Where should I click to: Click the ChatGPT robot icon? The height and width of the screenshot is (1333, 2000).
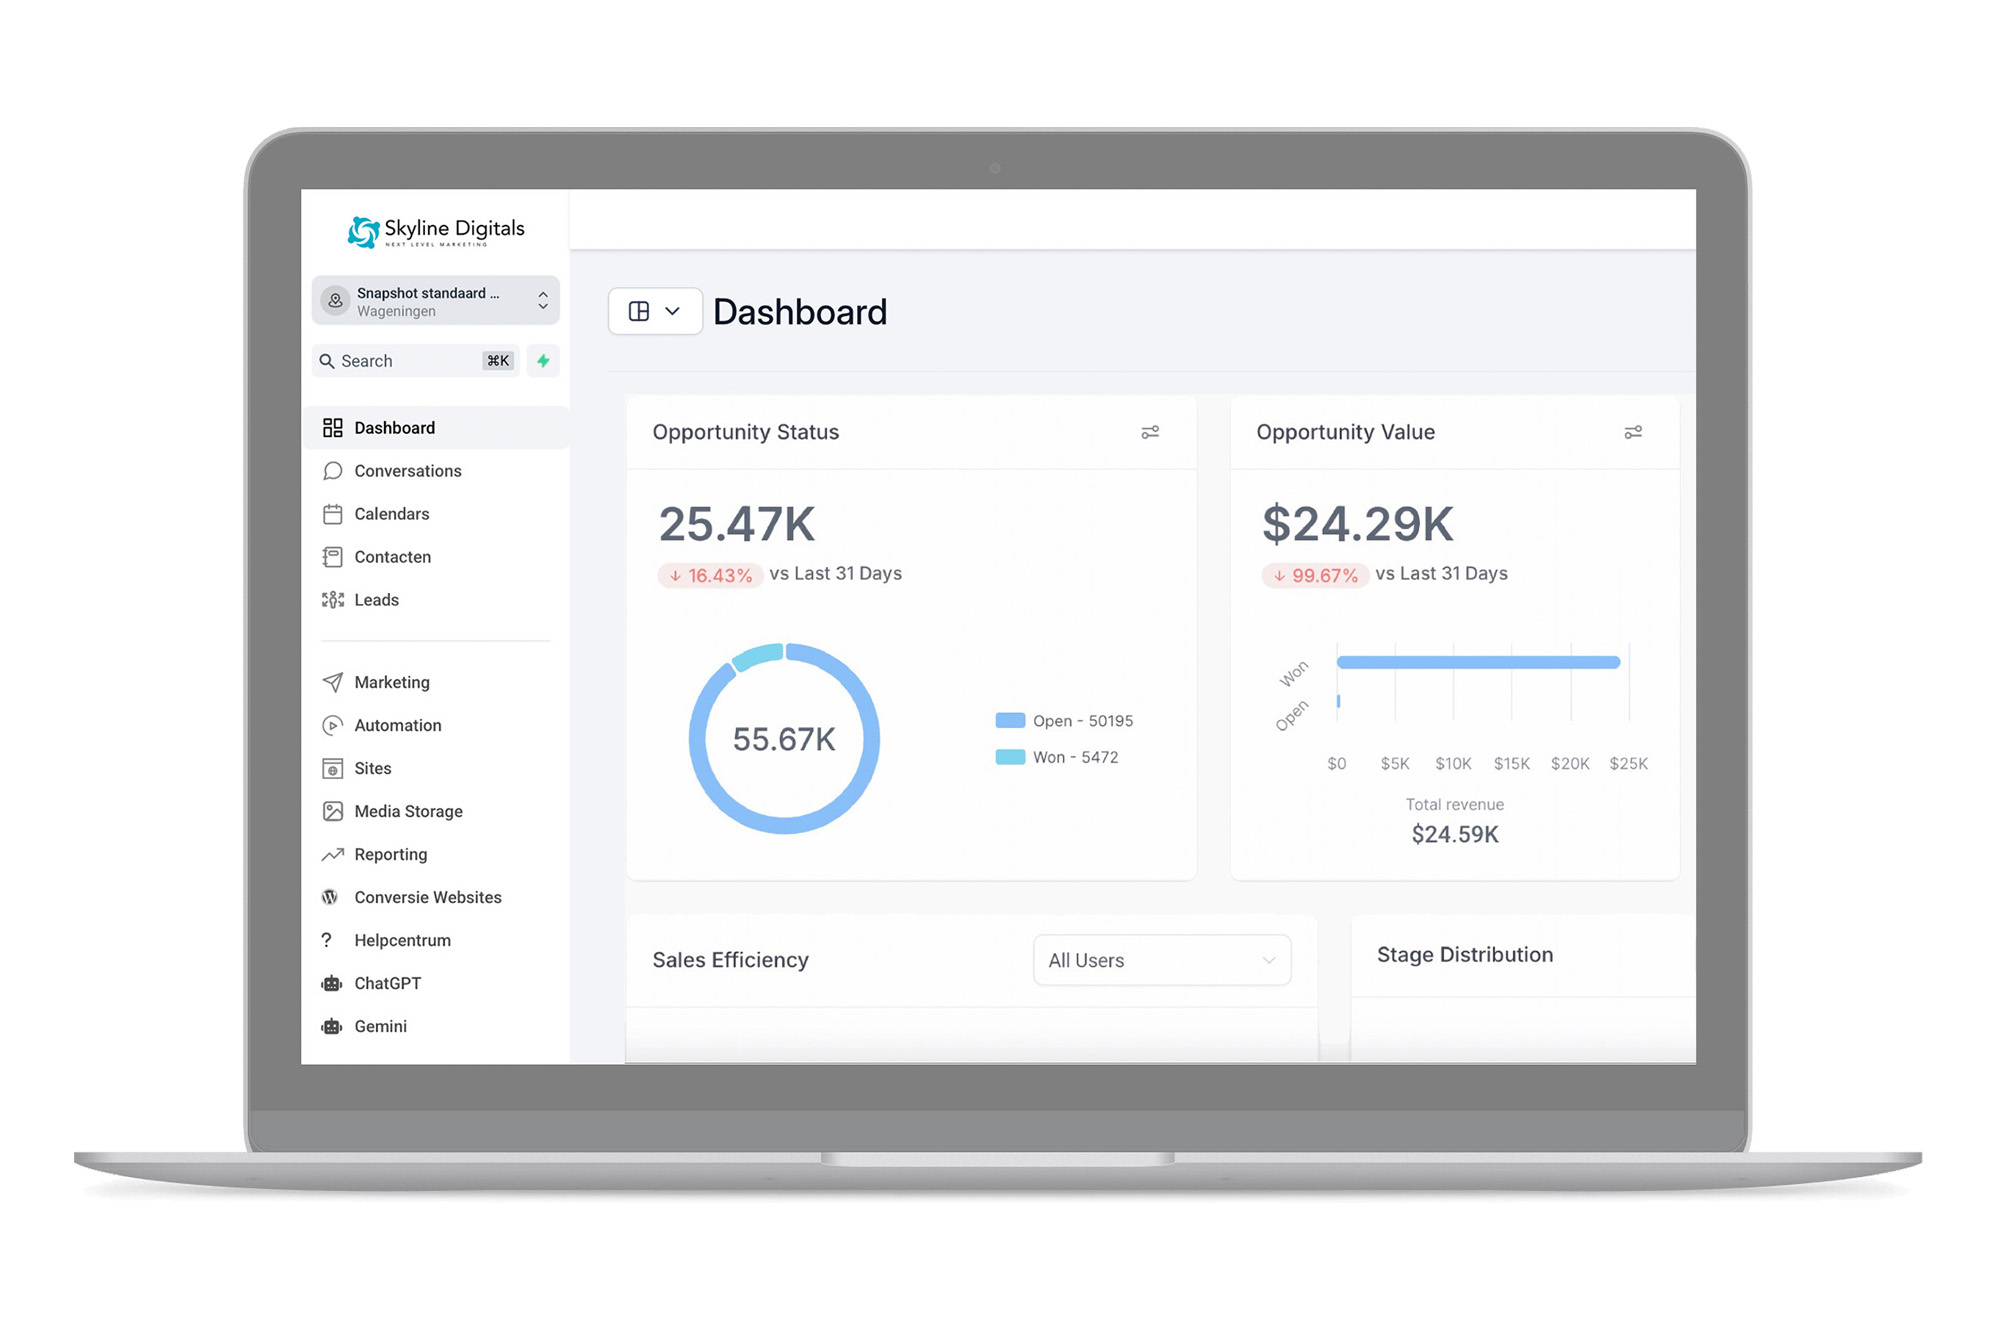(332, 984)
